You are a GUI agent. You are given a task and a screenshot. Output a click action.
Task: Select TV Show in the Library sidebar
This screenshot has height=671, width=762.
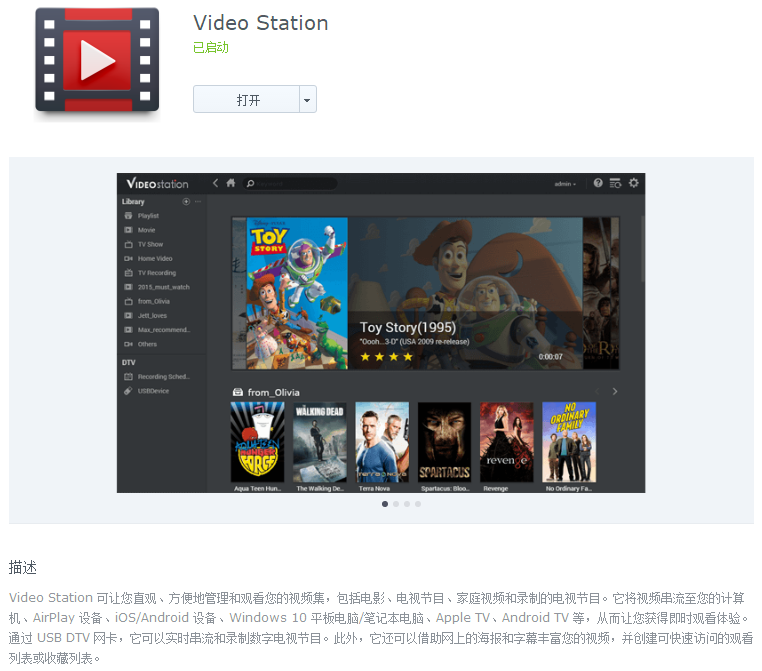click(150, 244)
